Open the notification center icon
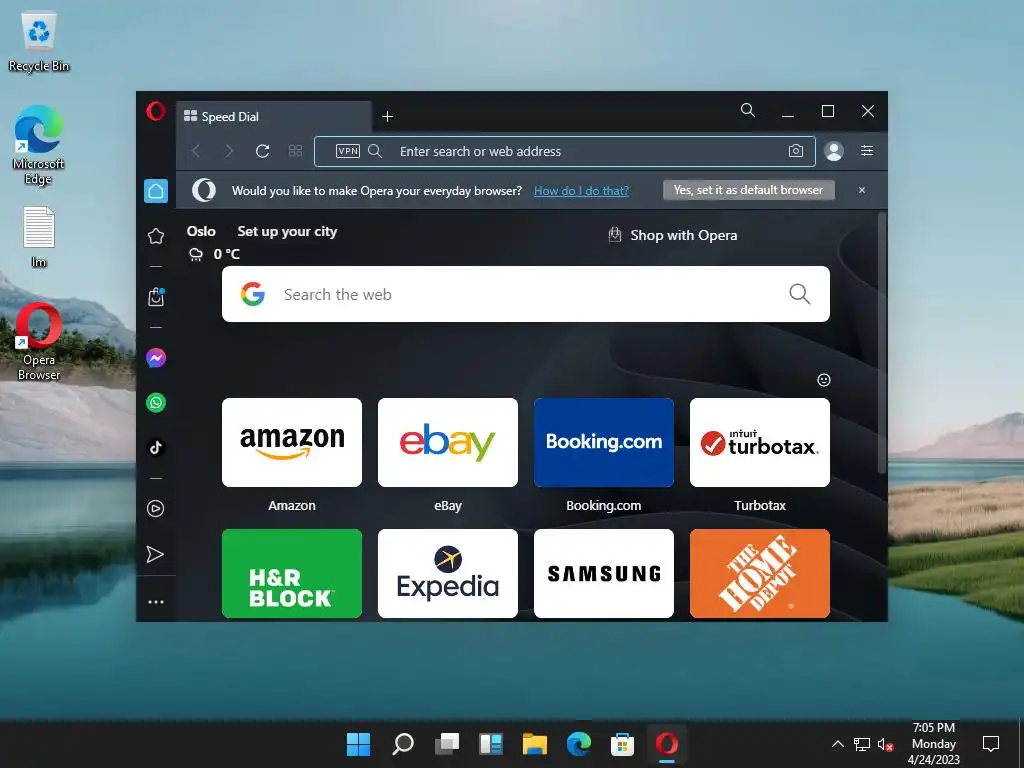Viewport: 1024px width, 768px height. tap(991, 744)
